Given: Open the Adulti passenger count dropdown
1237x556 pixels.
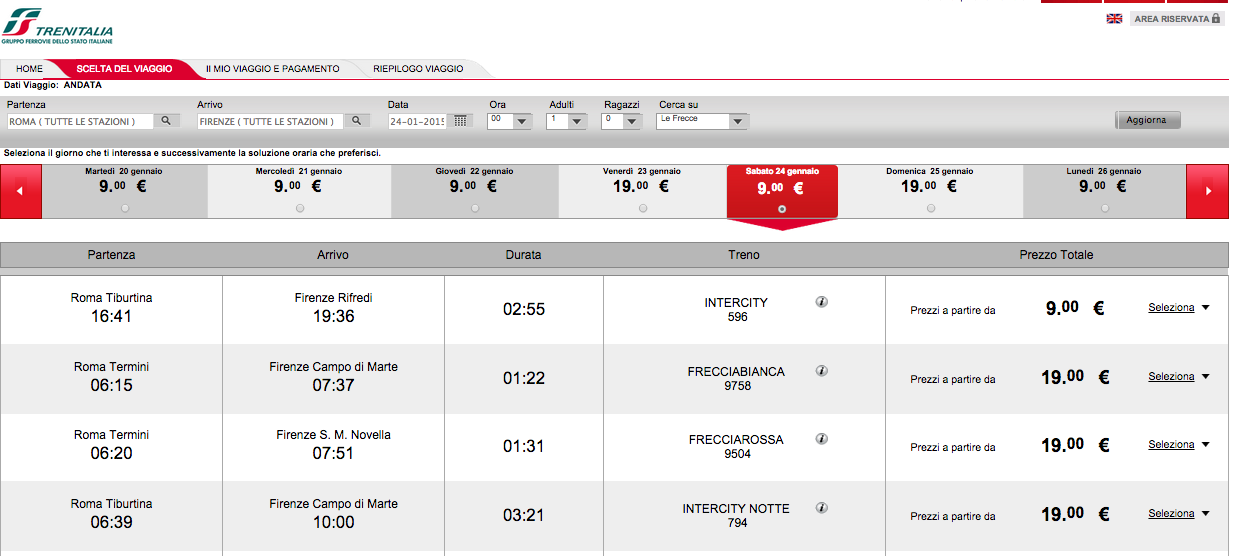Looking at the screenshot, I should point(577,121).
